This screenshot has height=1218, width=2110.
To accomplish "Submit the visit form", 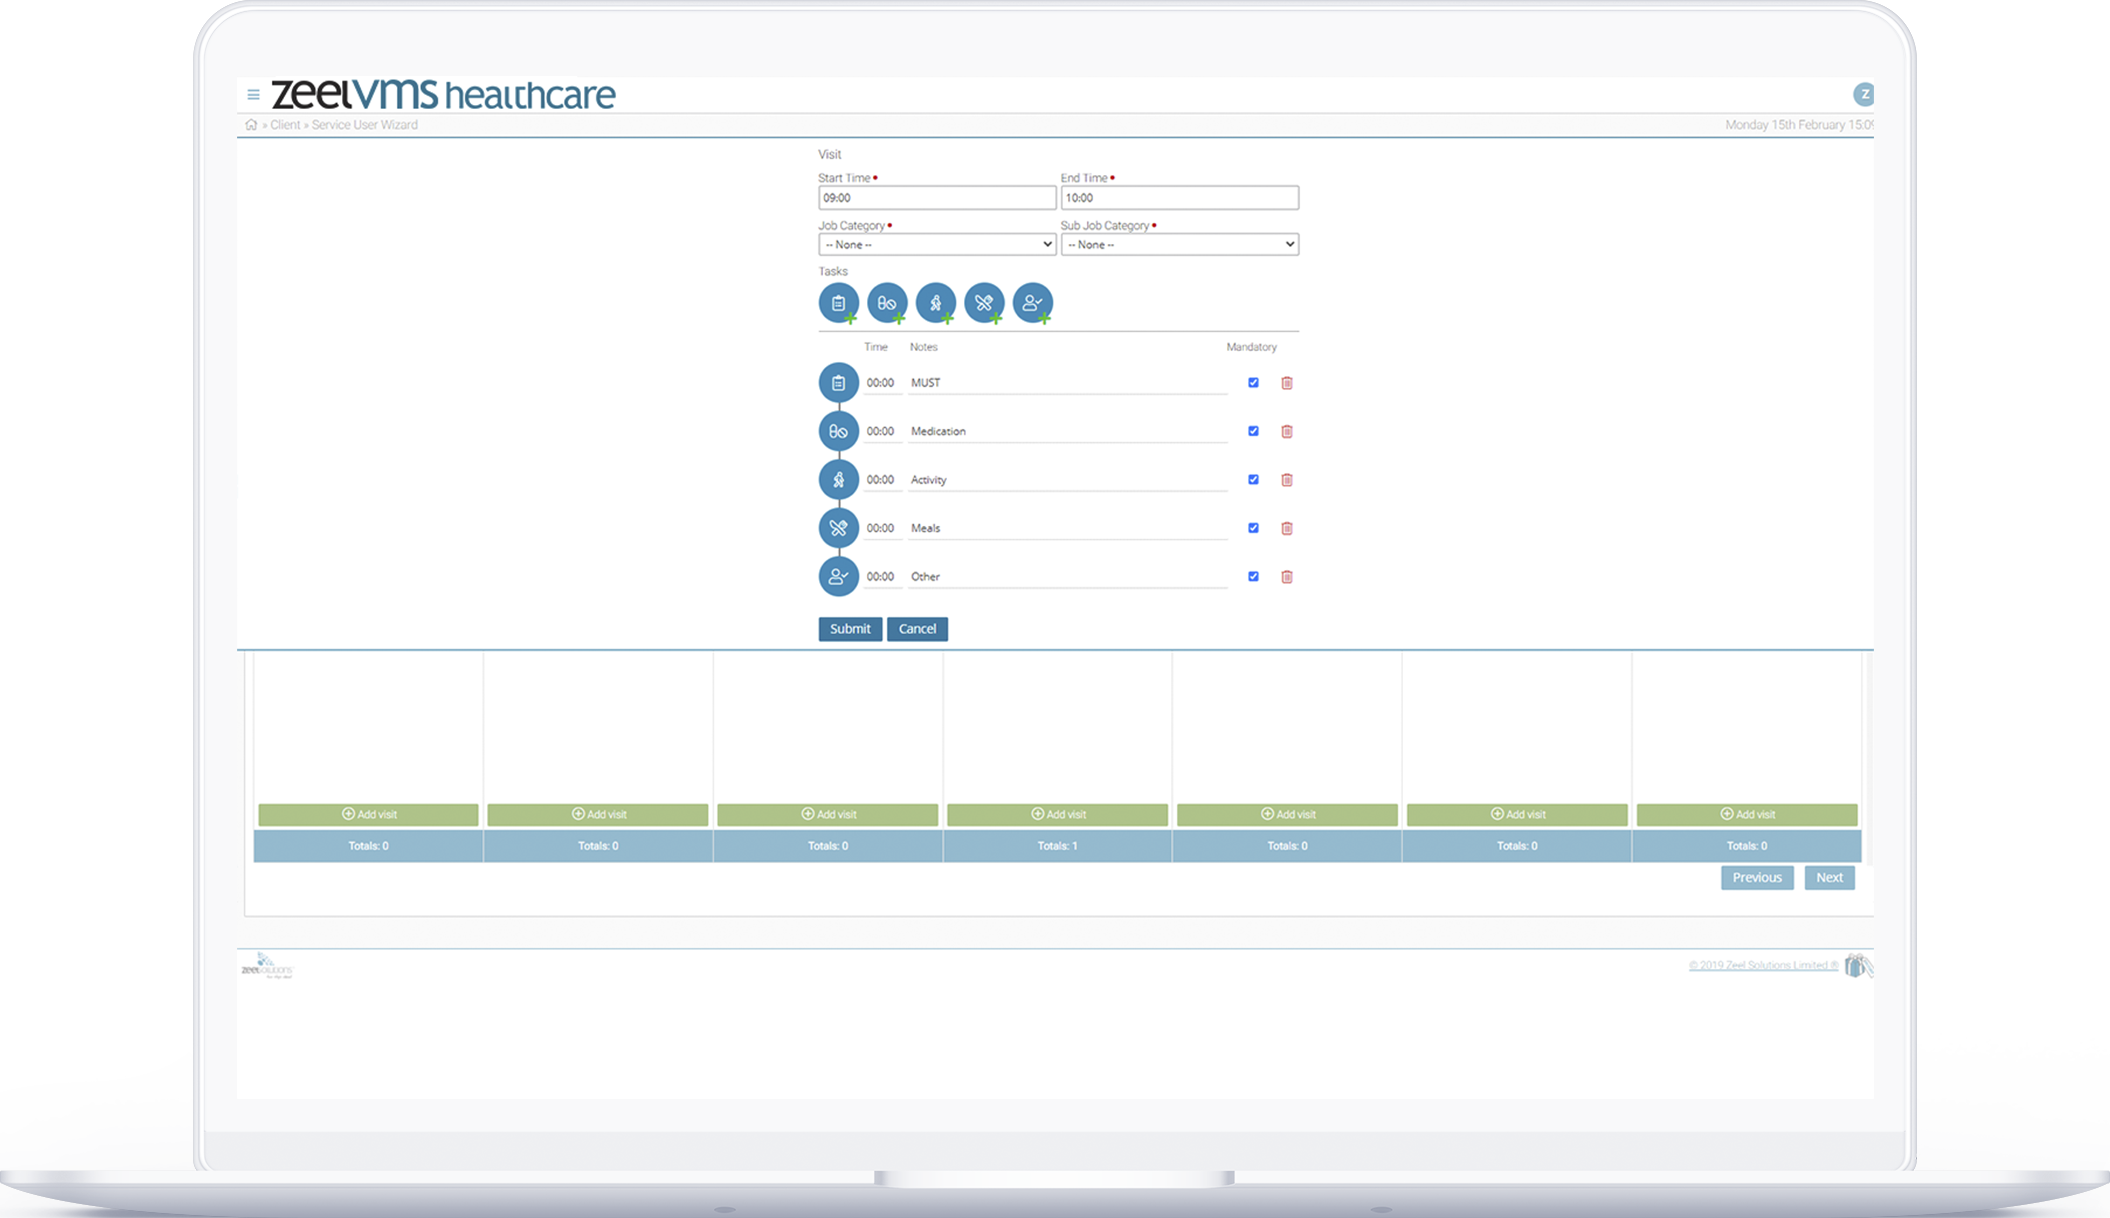I will coord(850,628).
